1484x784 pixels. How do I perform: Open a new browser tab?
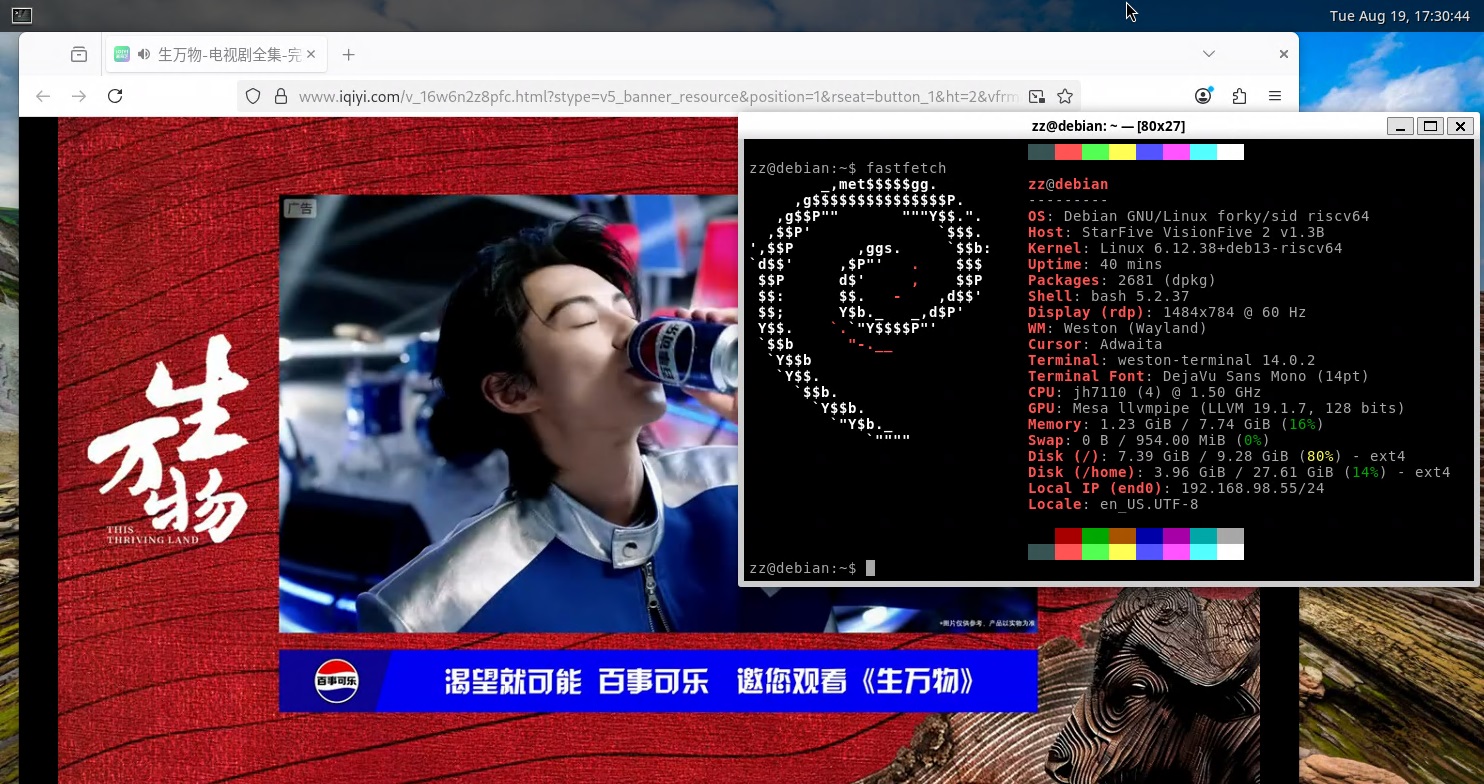point(348,55)
